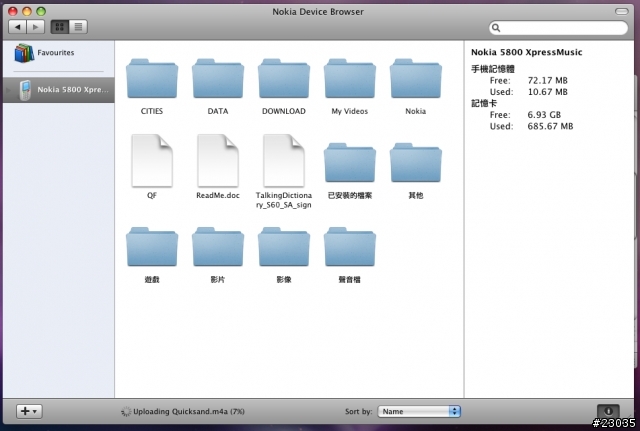Select Nokia 5800 Xpre... in the sidebar

(x=59, y=90)
